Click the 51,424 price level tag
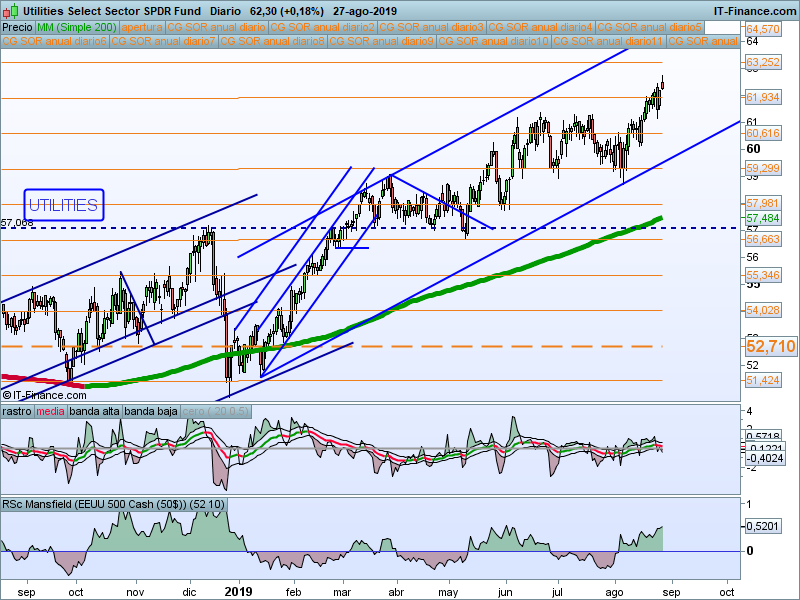Viewport: 800px width, 600px height. tap(763, 380)
